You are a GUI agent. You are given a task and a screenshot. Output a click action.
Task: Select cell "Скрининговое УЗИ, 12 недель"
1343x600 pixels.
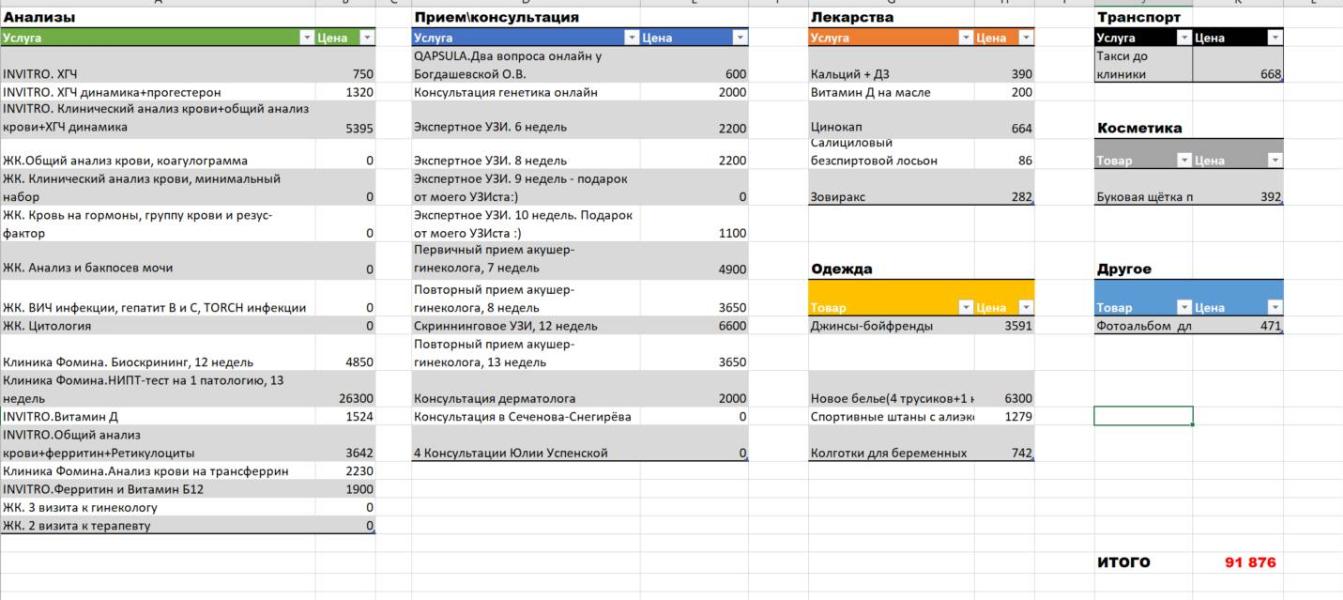point(526,326)
